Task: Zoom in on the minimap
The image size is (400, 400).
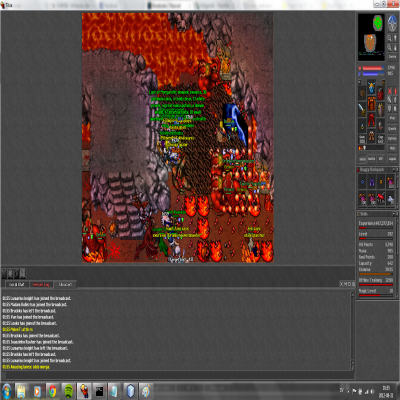Action: point(389,38)
